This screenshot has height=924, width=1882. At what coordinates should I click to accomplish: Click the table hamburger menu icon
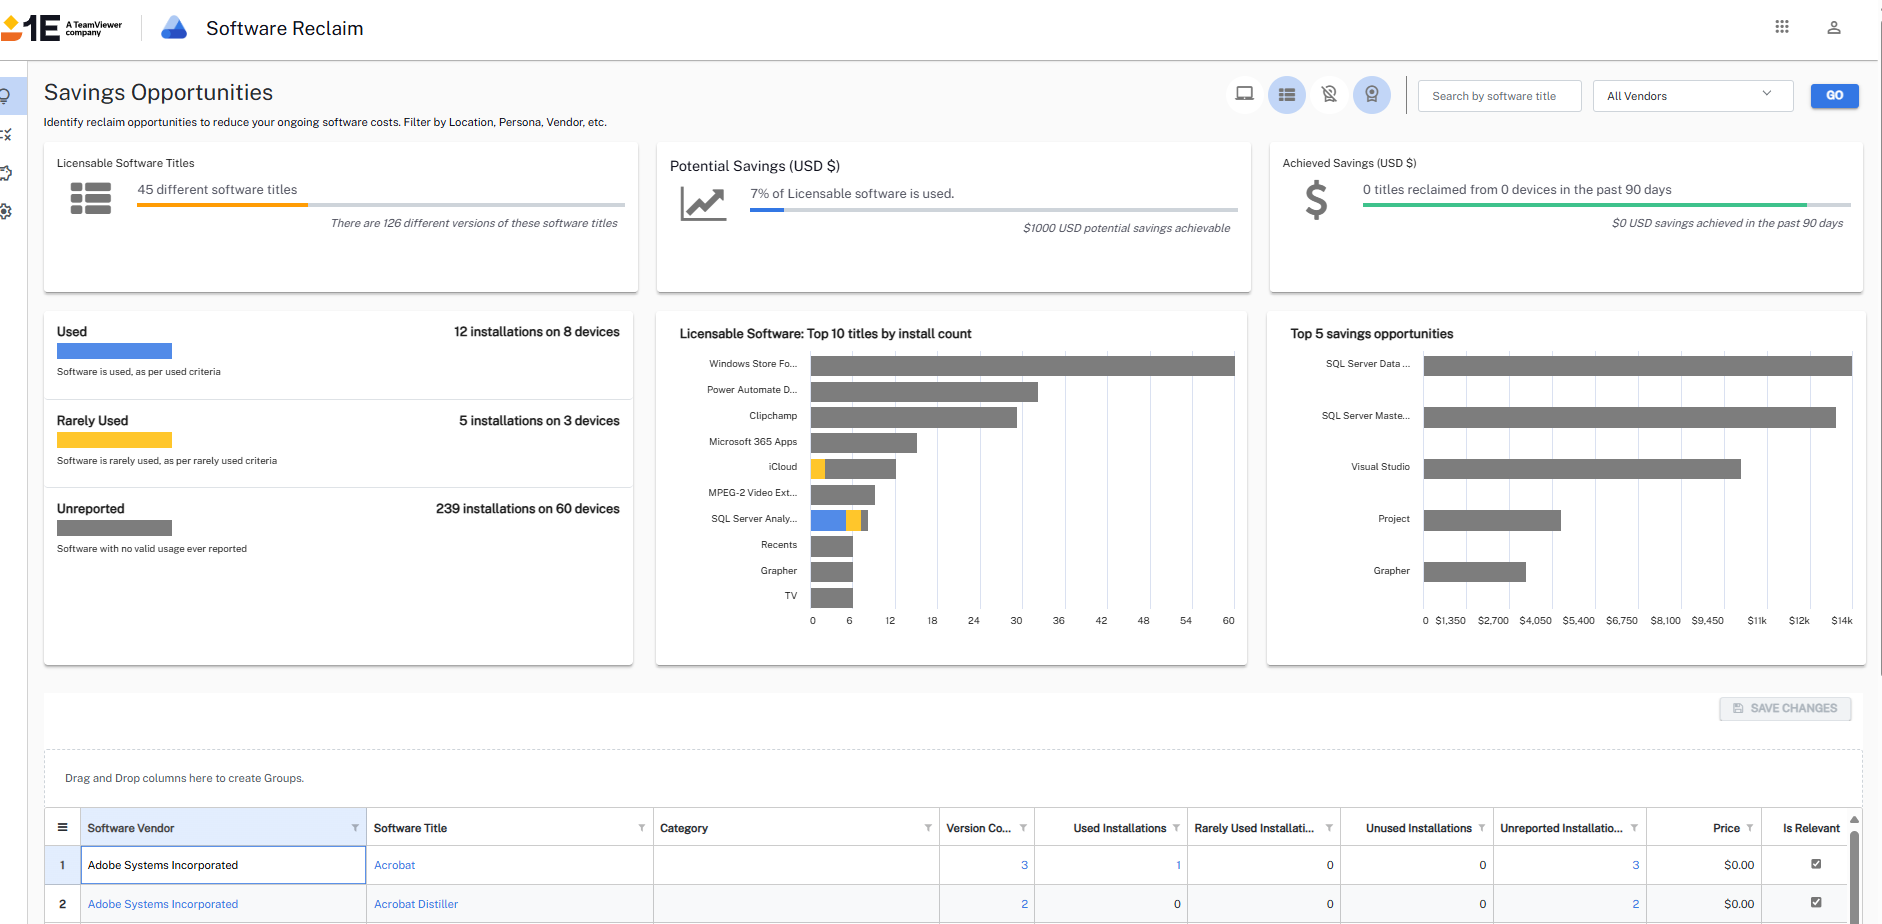click(62, 828)
